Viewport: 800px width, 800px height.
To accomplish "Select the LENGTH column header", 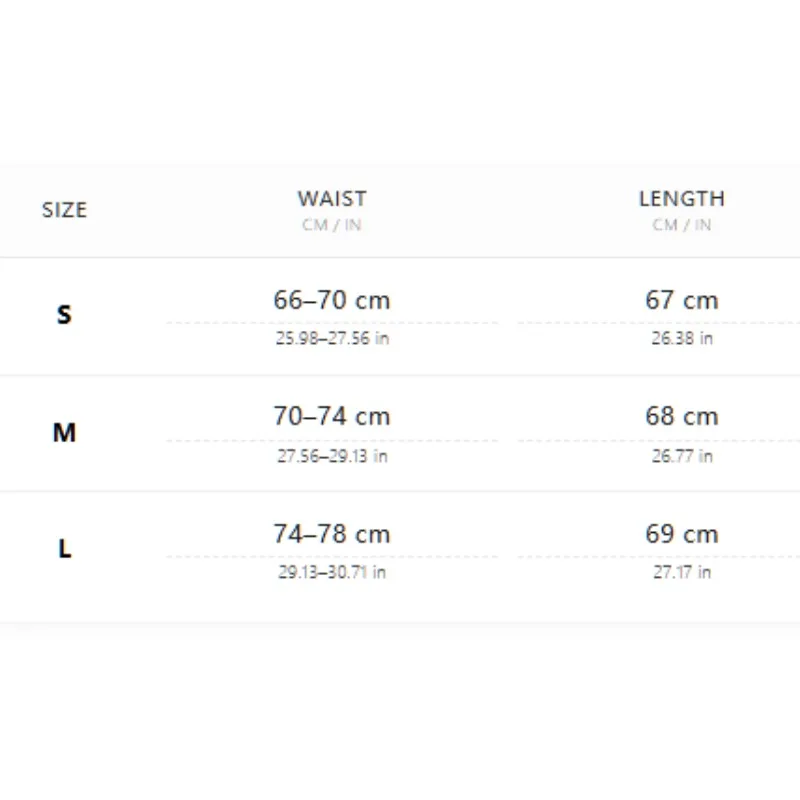I will click(x=682, y=198).
